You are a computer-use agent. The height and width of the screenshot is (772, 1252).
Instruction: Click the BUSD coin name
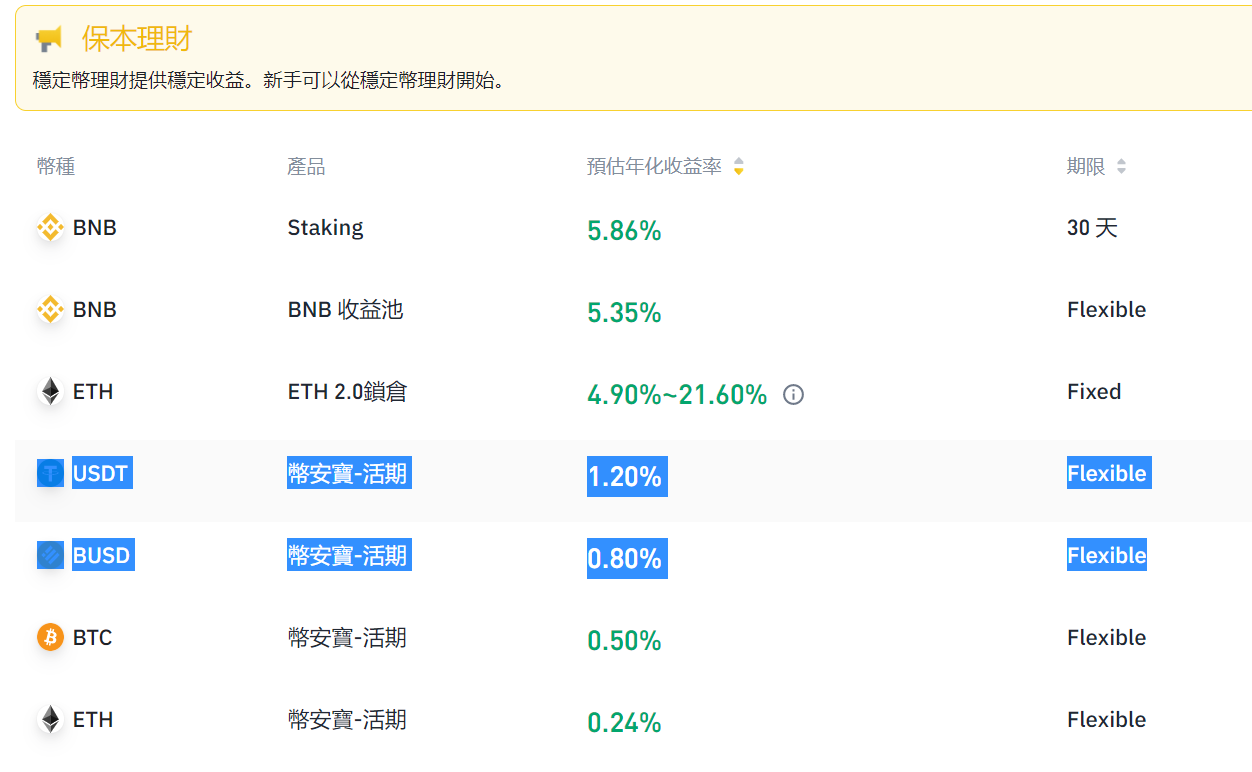coord(103,555)
